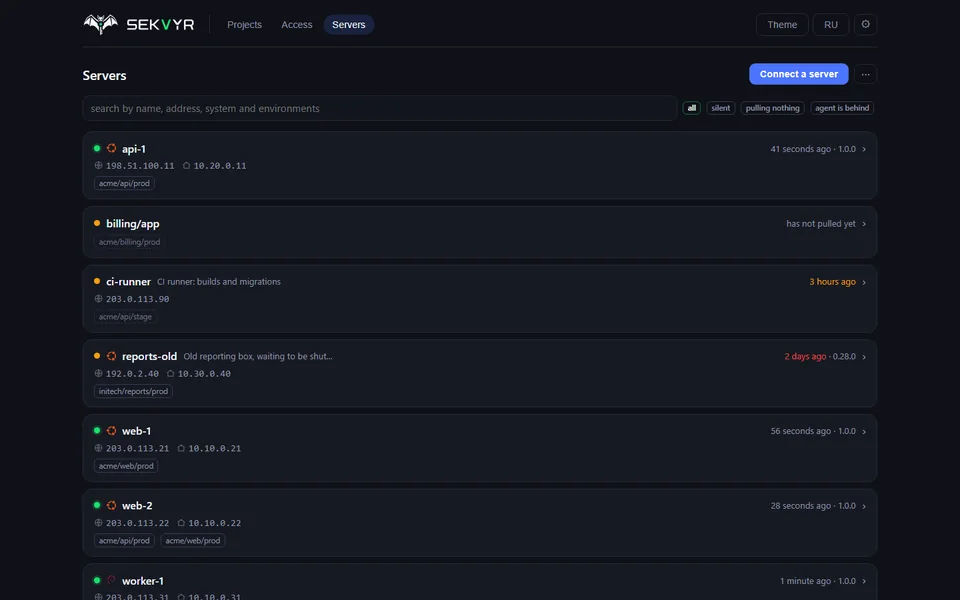Expand the web-2 row chevron
This screenshot has height=600, width=960.
864,506
